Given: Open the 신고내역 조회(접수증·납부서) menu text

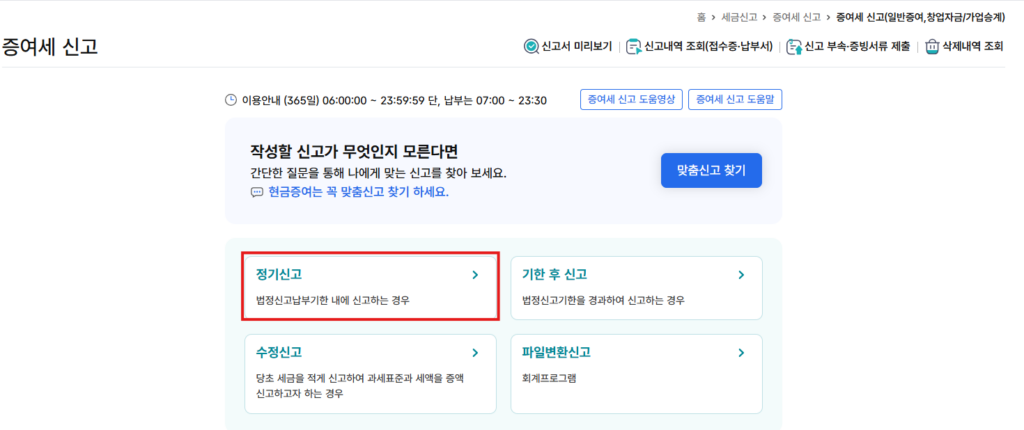Looking at the screenshot, I should (709, 46).
